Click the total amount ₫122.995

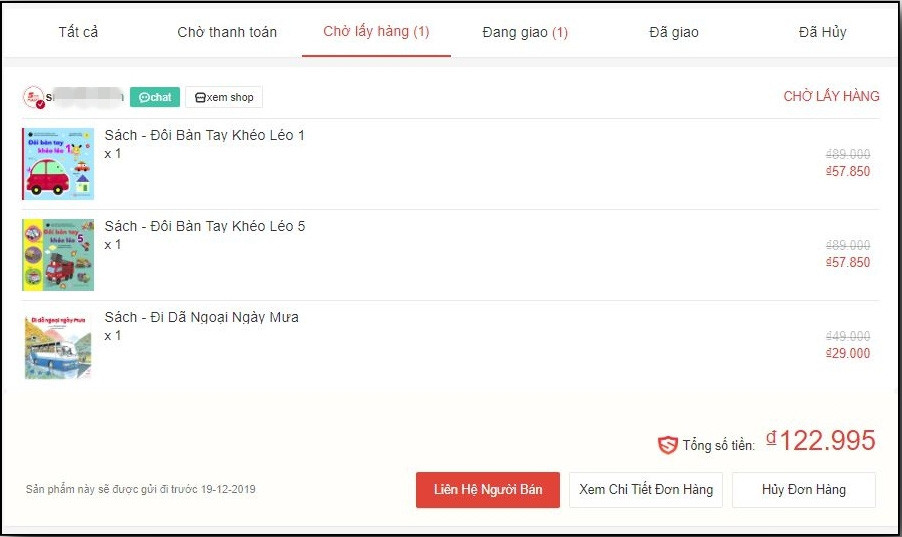(820, 441)
